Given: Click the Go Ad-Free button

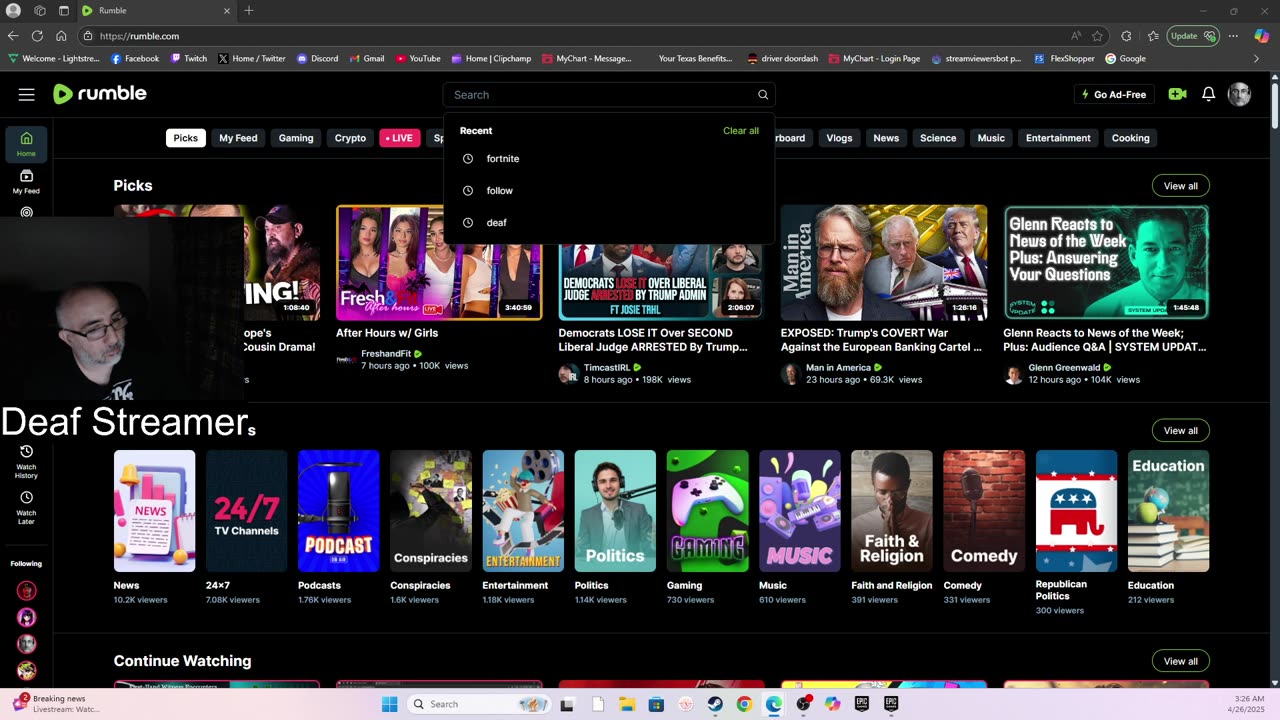Looking at the screenshot, I should (1114, 94).
